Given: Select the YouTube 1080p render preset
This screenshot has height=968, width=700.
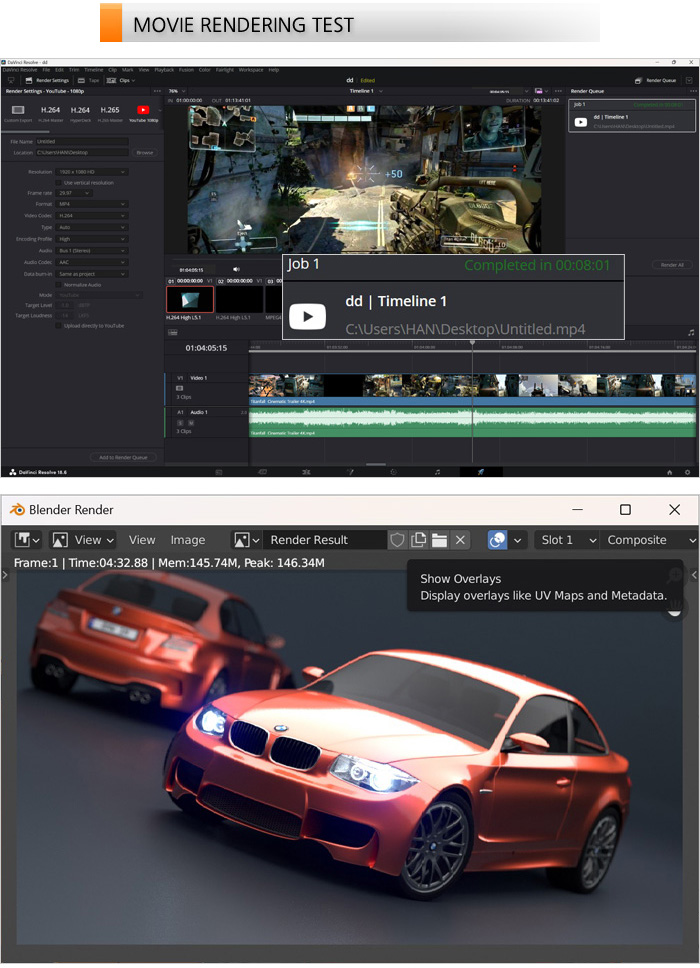Looking at the screenshot, I should (x=143, y=112).
